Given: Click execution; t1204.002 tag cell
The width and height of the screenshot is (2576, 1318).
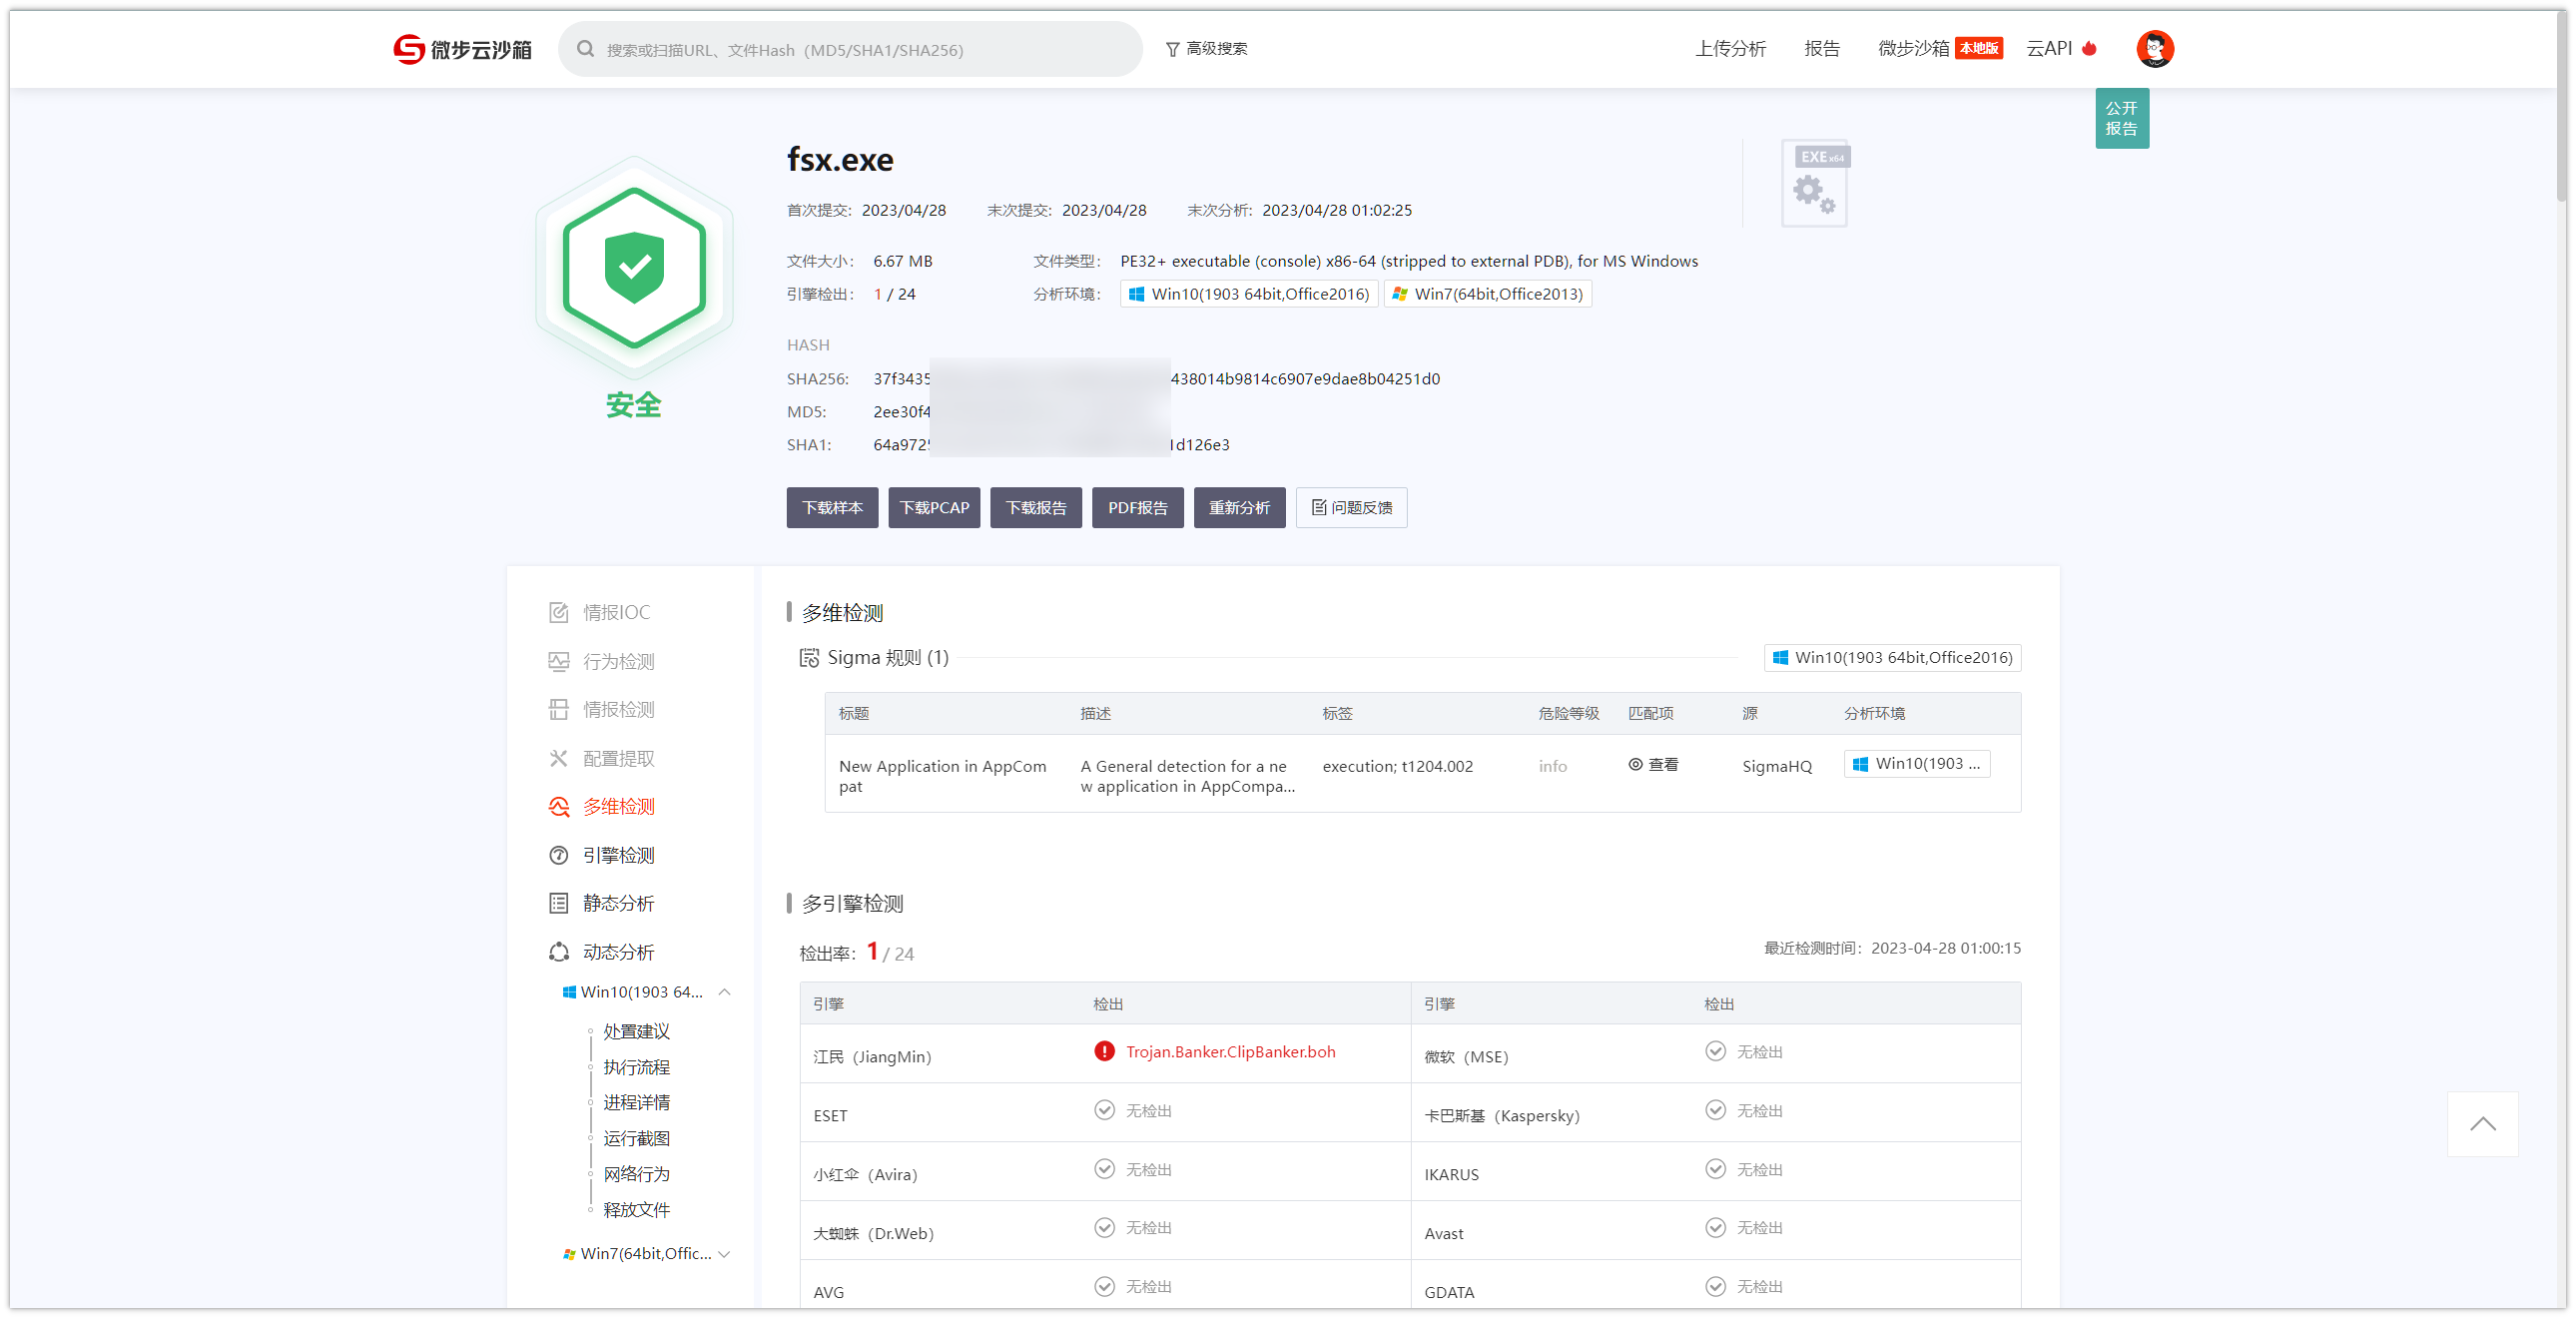Looking at the screenshot, I should point(1397,766).
